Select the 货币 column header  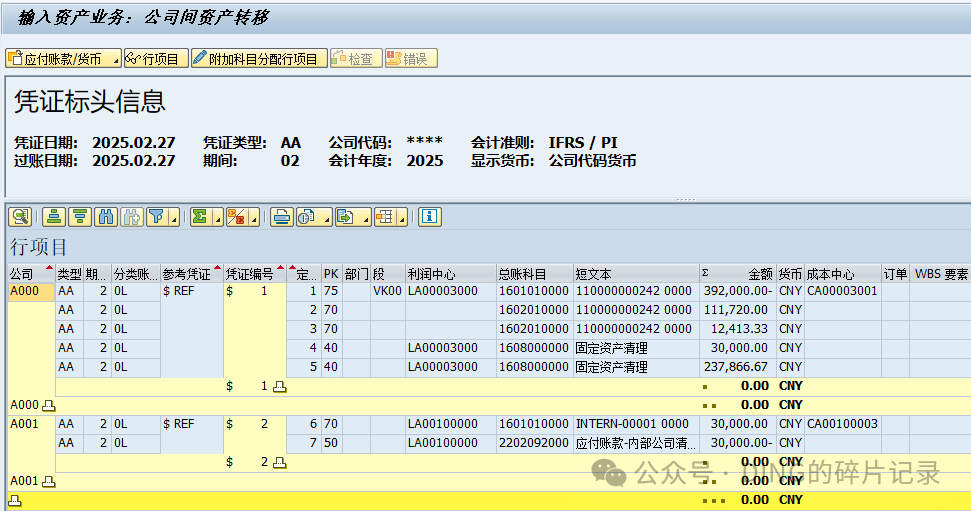(790, 274)
